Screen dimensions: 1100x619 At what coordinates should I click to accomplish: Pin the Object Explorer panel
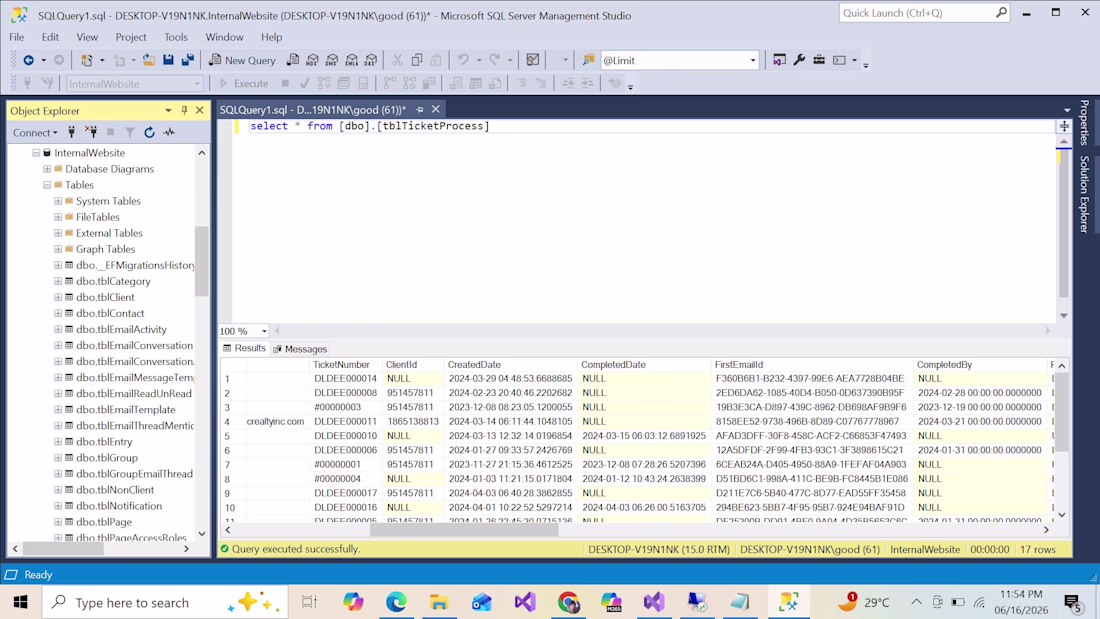click(185, 110)
